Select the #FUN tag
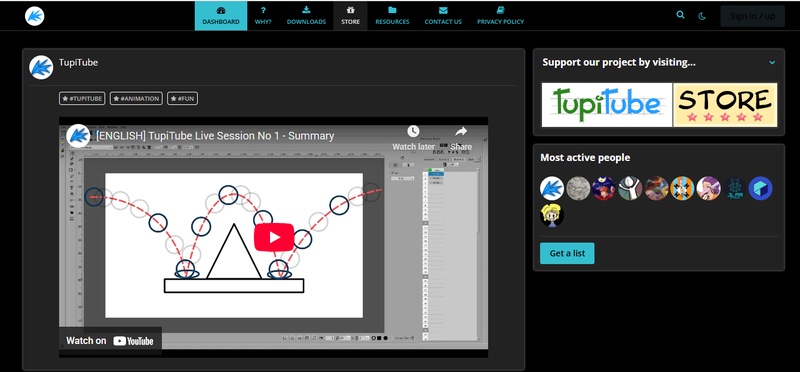 point(182,98)
